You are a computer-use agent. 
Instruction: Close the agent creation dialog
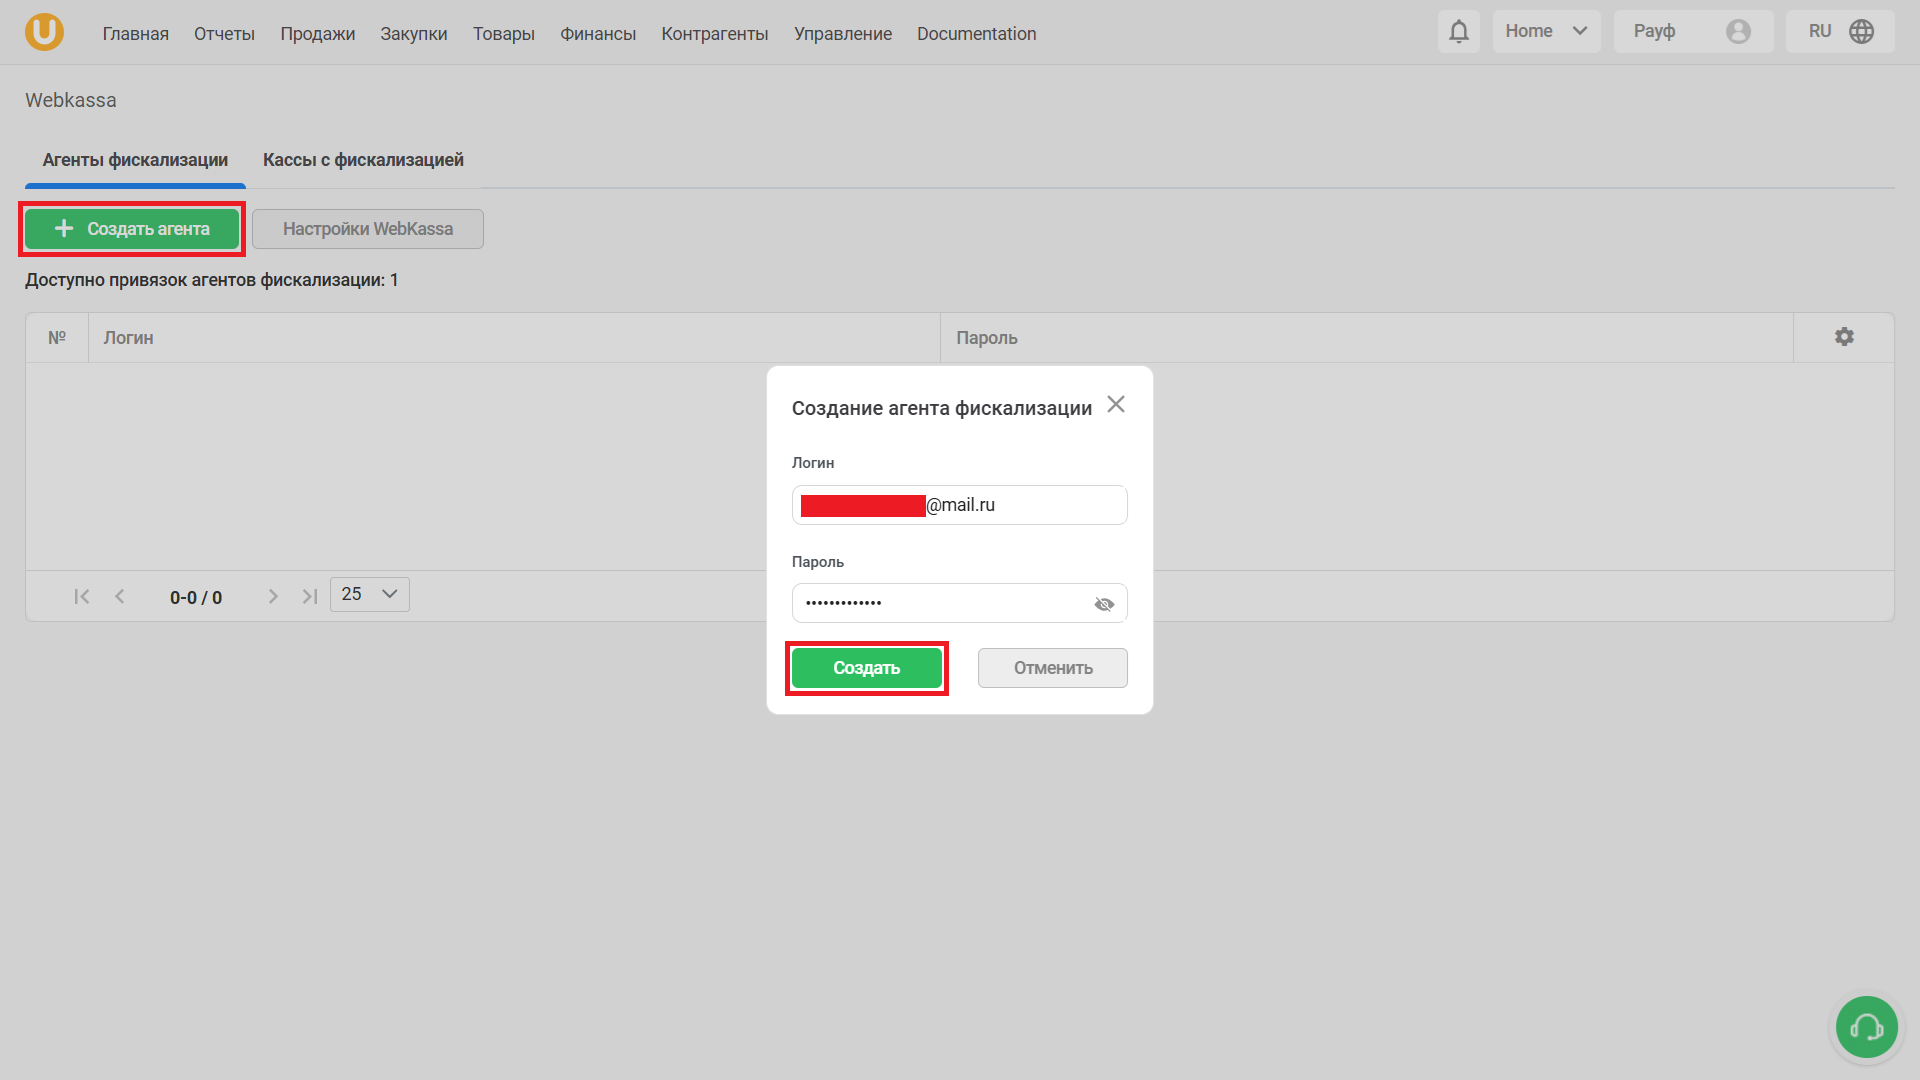click(x=1116, y=404)
